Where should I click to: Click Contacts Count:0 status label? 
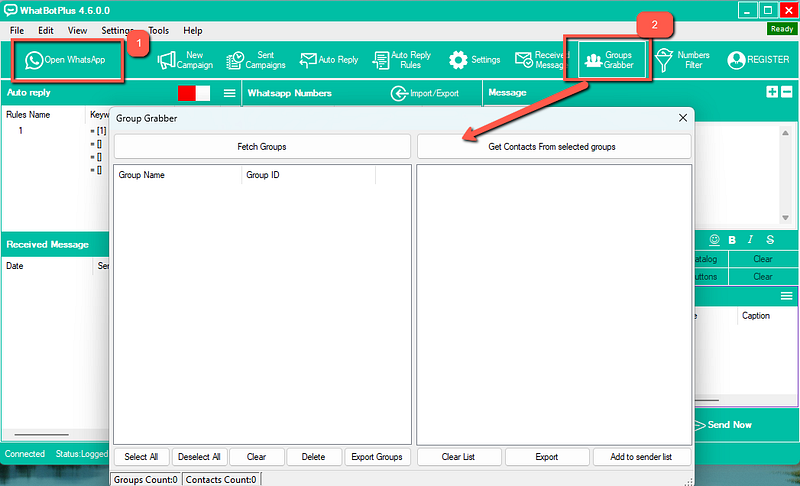point(221,479)
